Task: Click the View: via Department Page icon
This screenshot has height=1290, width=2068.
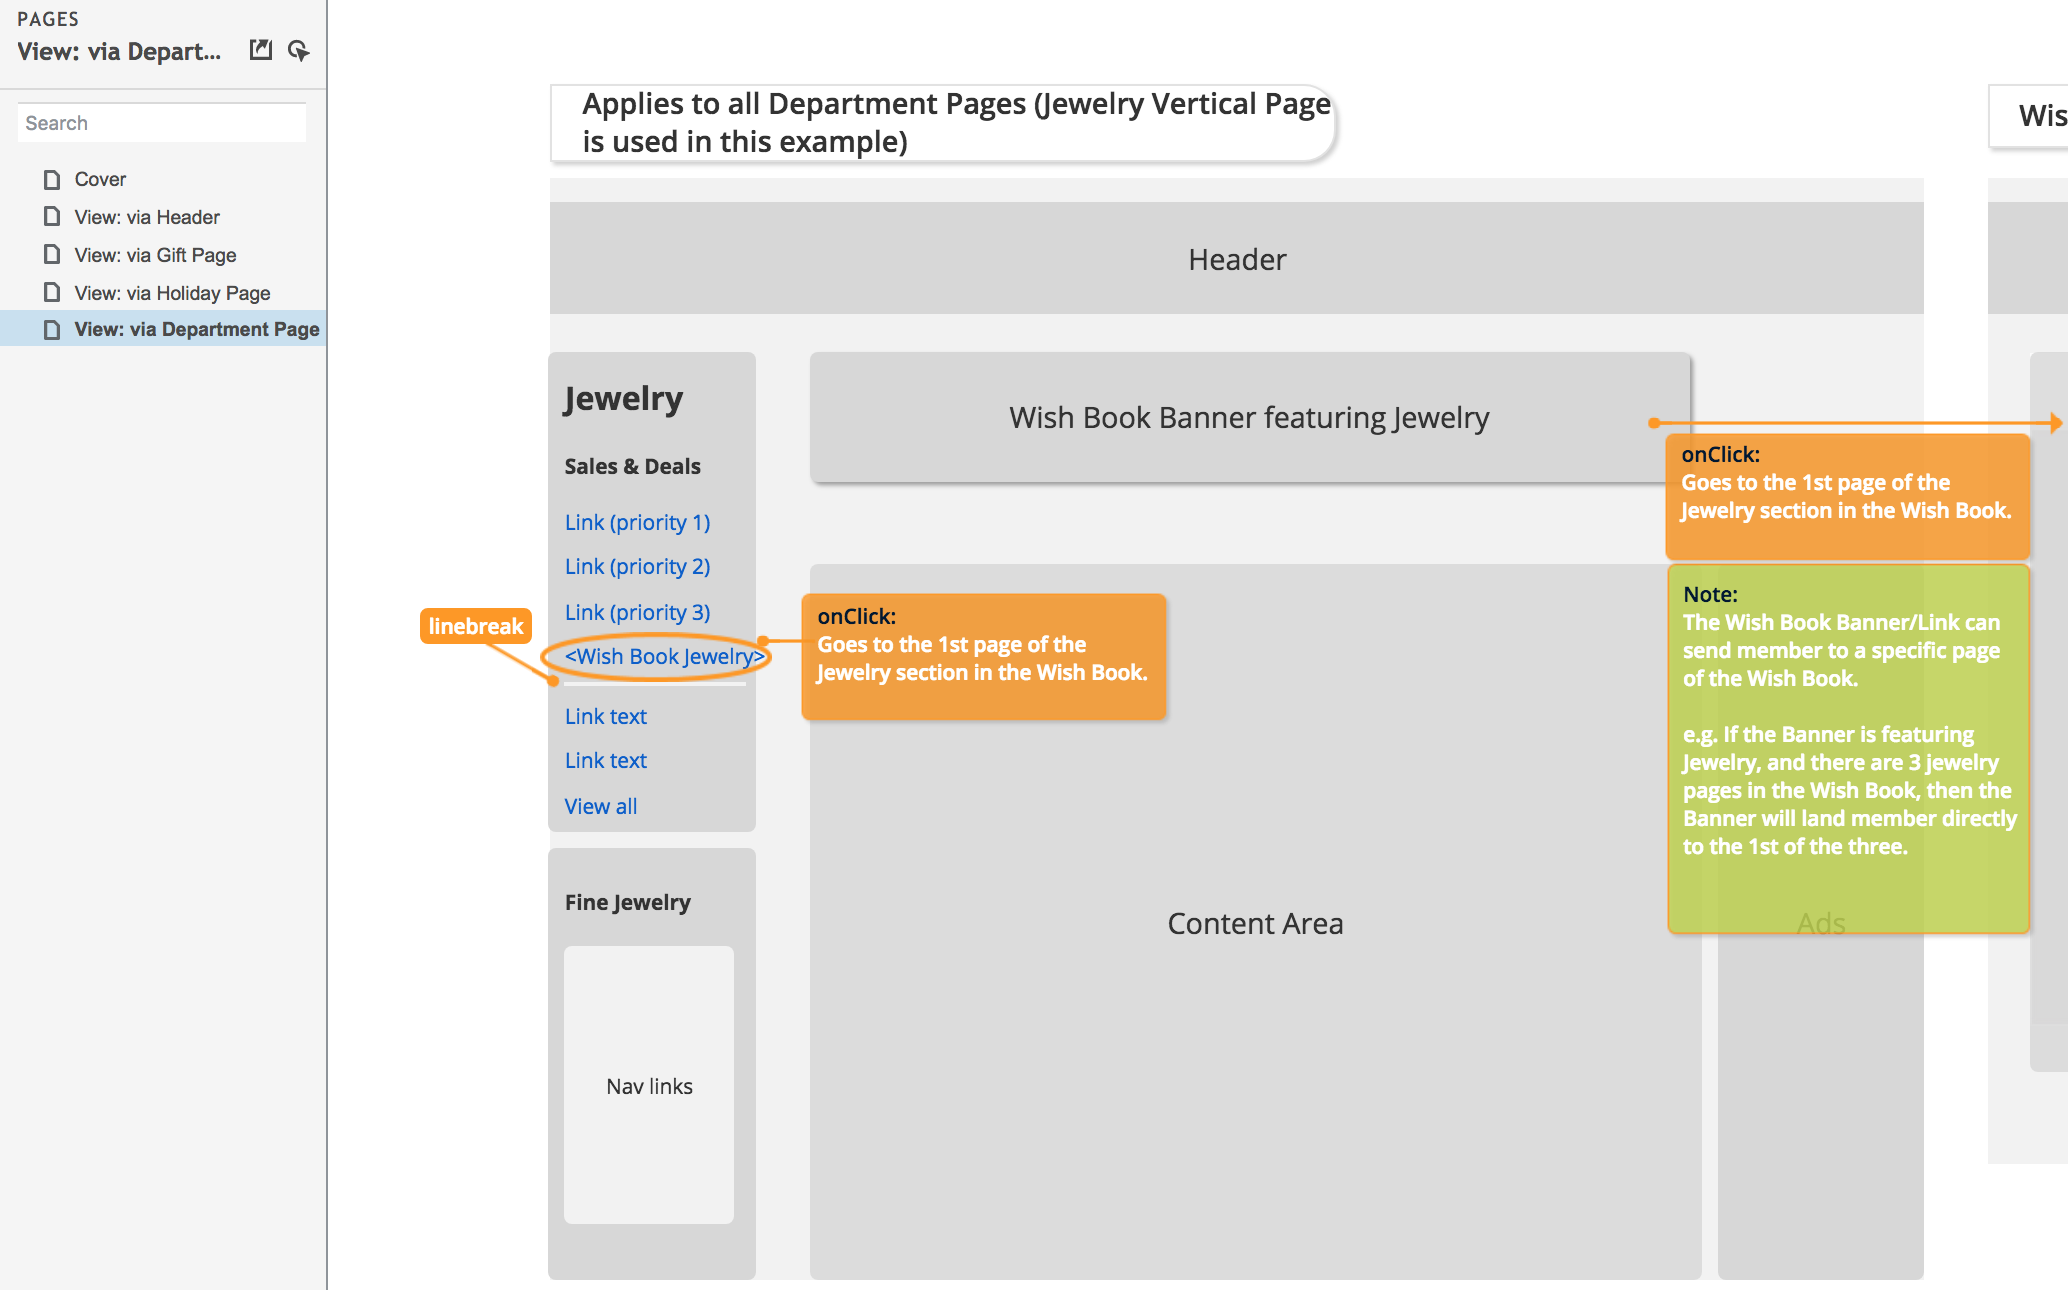Action: click(52, 329)
